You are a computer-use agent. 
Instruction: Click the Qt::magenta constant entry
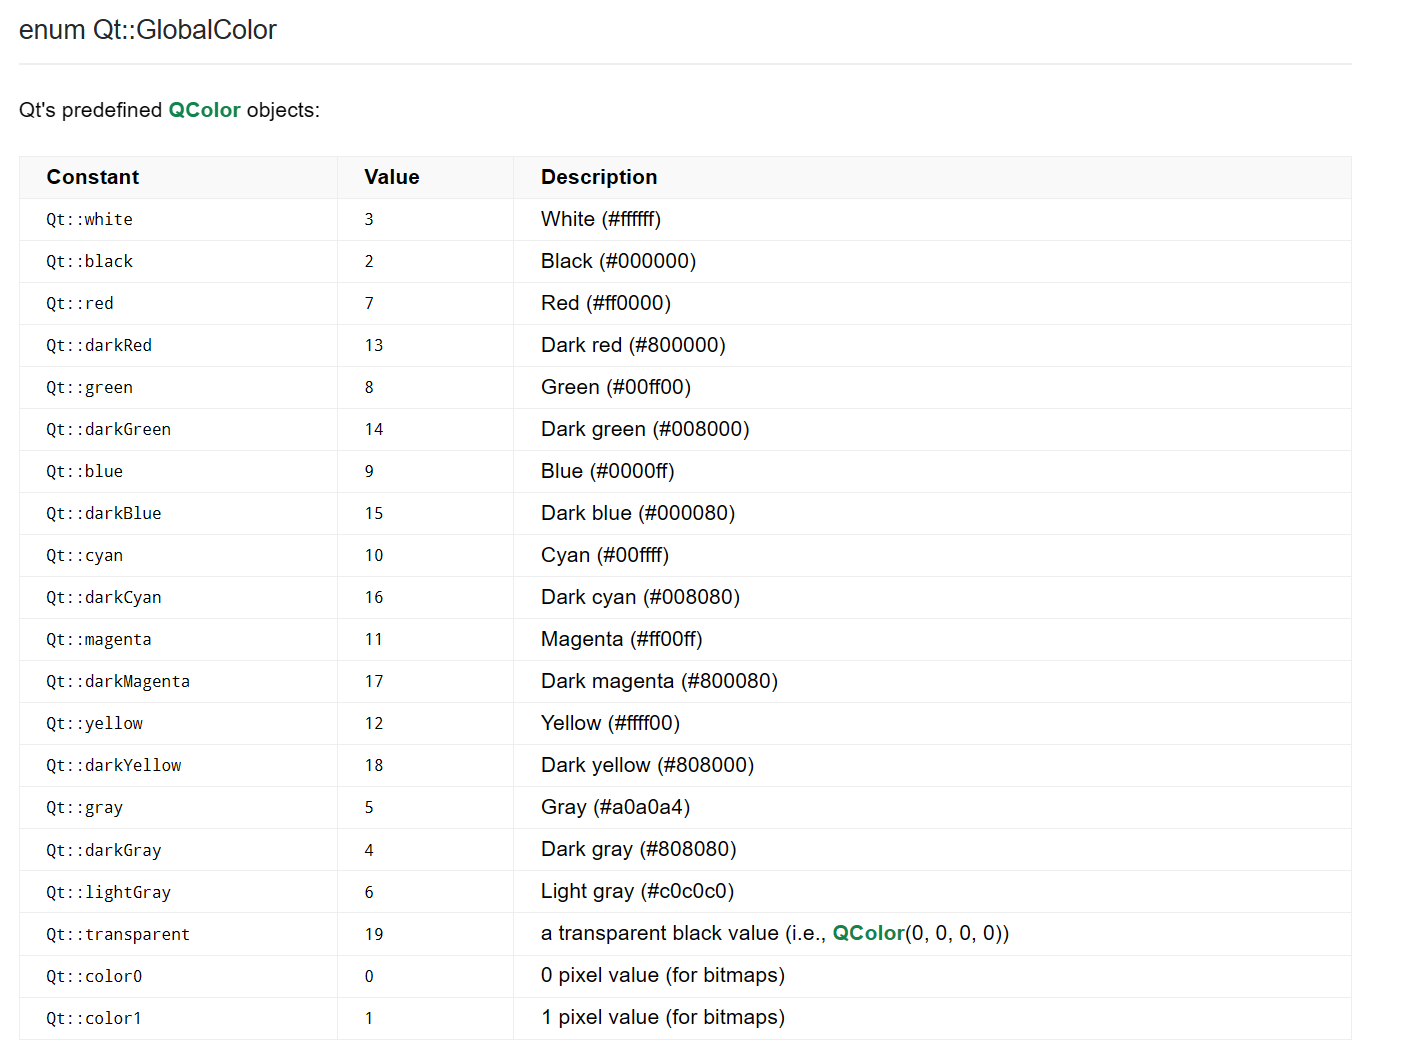(x=99, y=639)
